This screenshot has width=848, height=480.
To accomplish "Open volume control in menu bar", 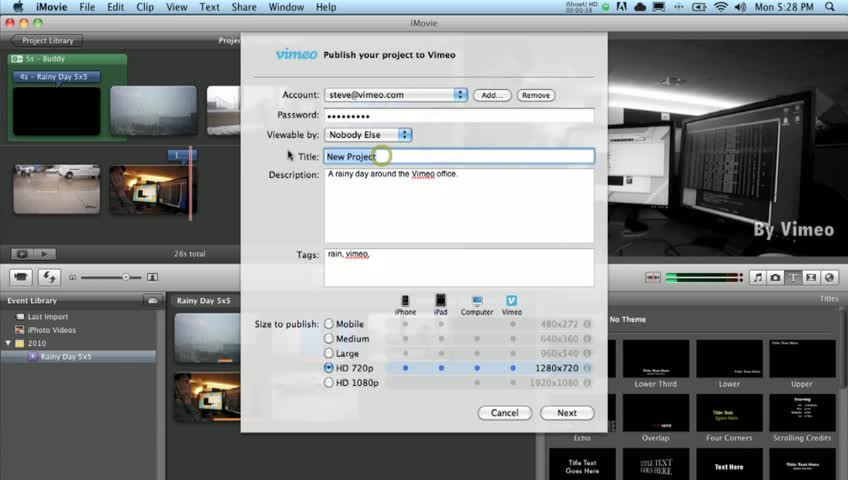I will 740,7.
